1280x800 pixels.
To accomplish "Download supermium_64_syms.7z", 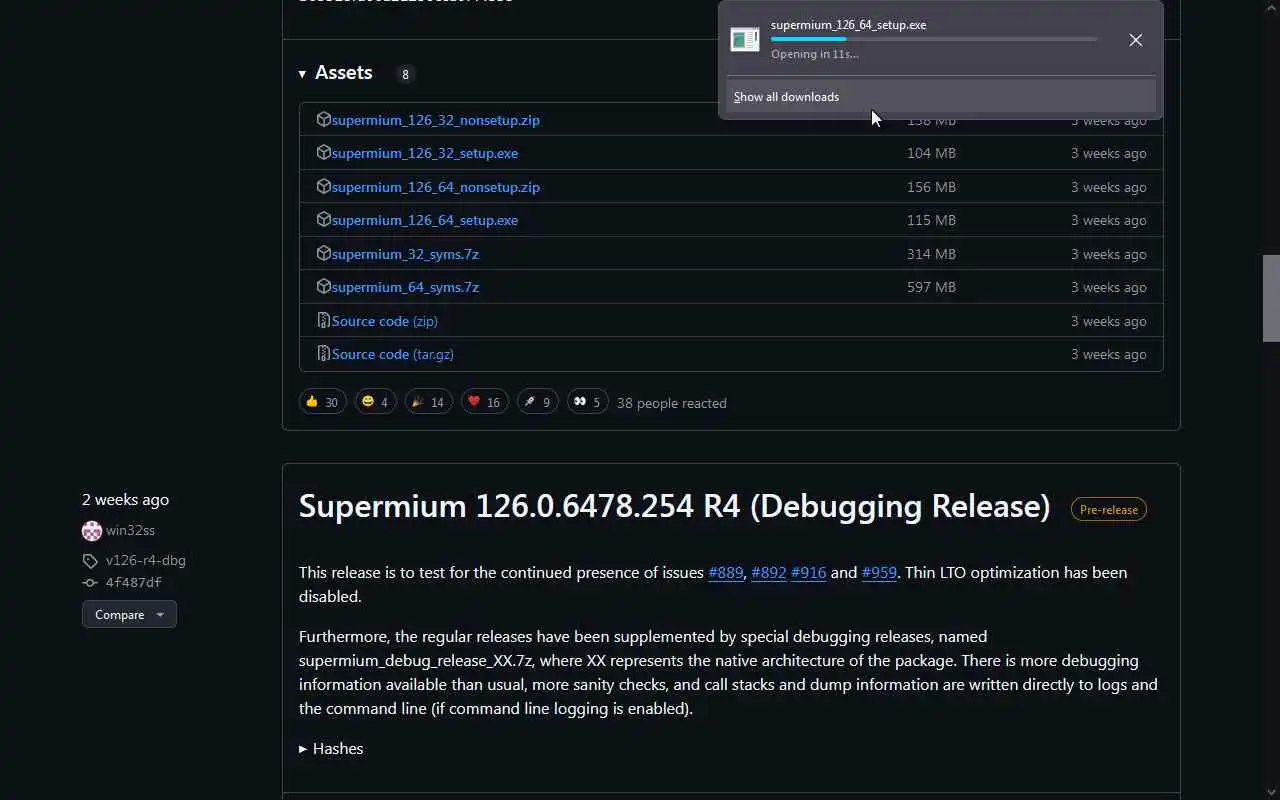I will [405, 287].
